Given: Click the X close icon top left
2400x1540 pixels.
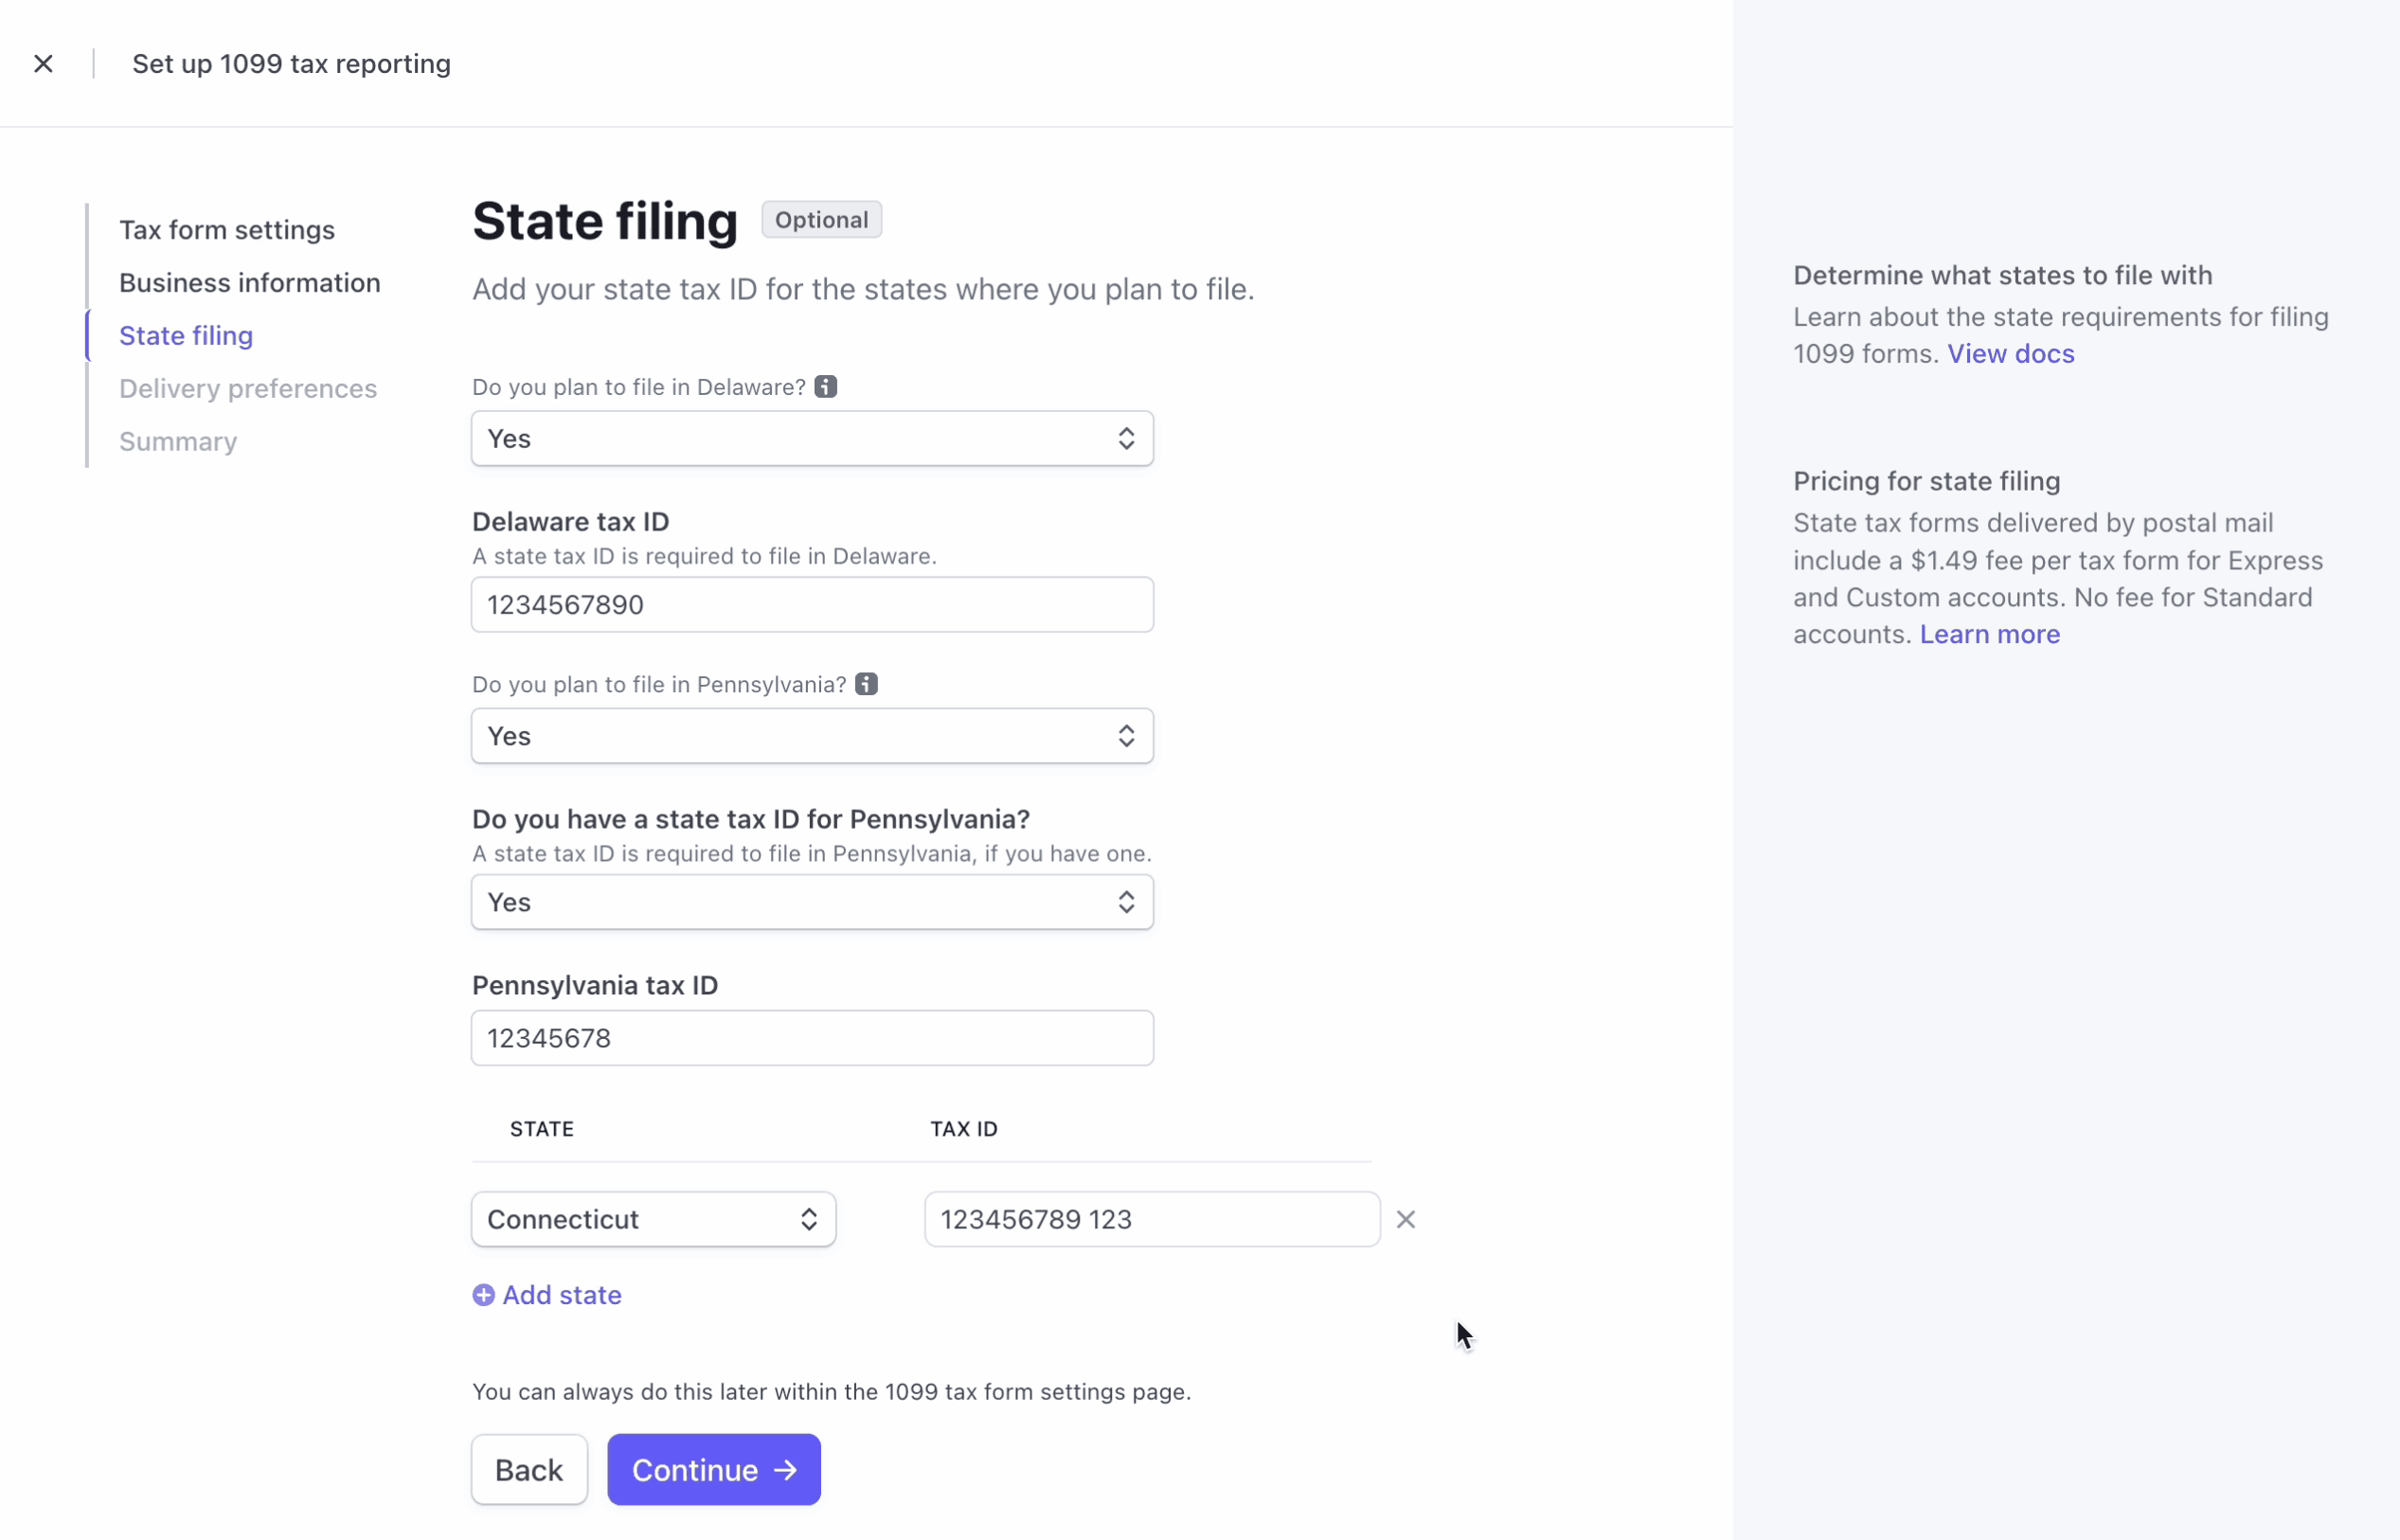Looking at the screenshot, I should click(x=44, y=63).
